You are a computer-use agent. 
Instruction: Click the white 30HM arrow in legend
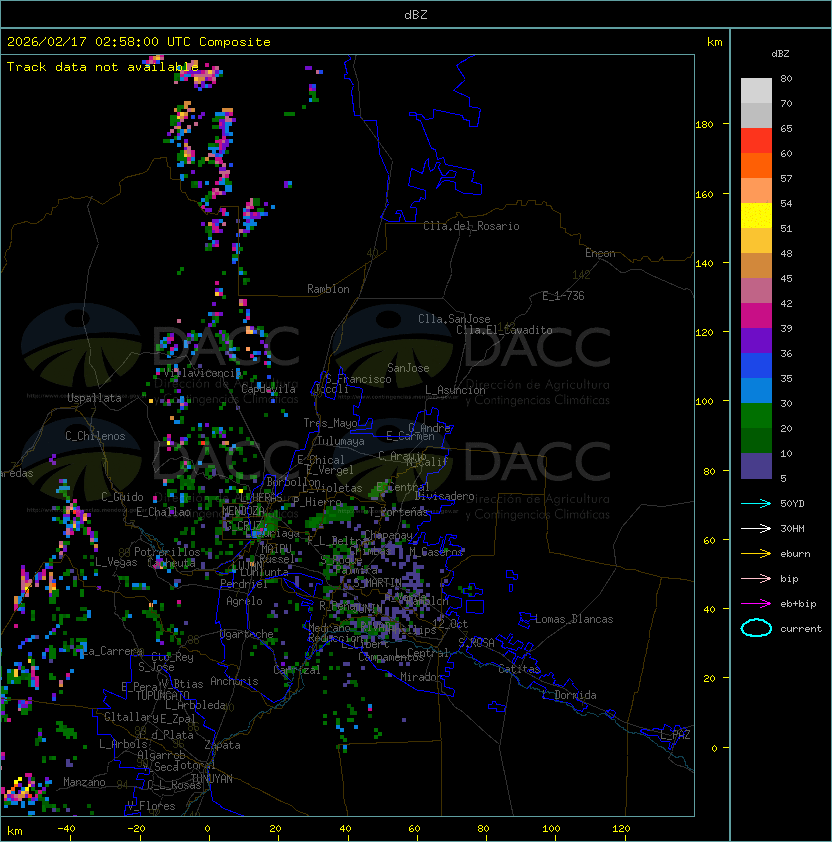pyautogui.click(x=756, y=529)
